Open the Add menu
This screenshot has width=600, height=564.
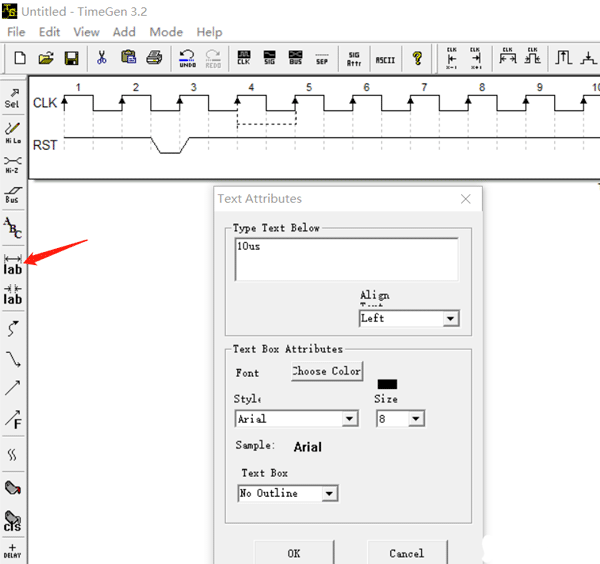click(124, 32)
